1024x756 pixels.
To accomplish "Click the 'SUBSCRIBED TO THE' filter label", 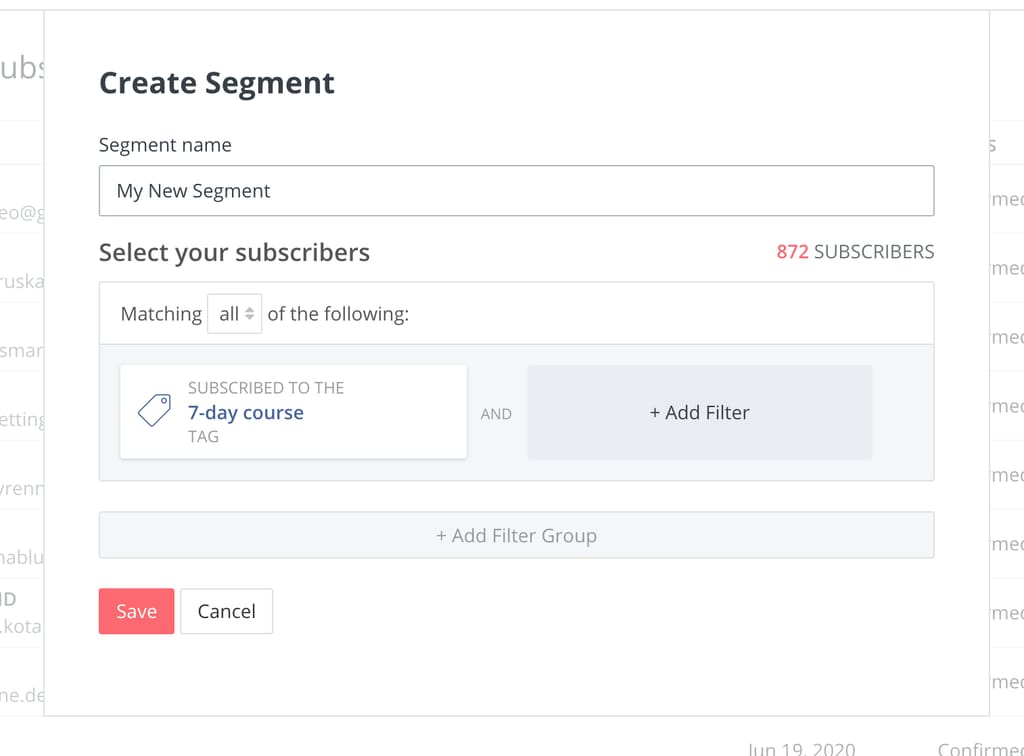I will [266, 388].
